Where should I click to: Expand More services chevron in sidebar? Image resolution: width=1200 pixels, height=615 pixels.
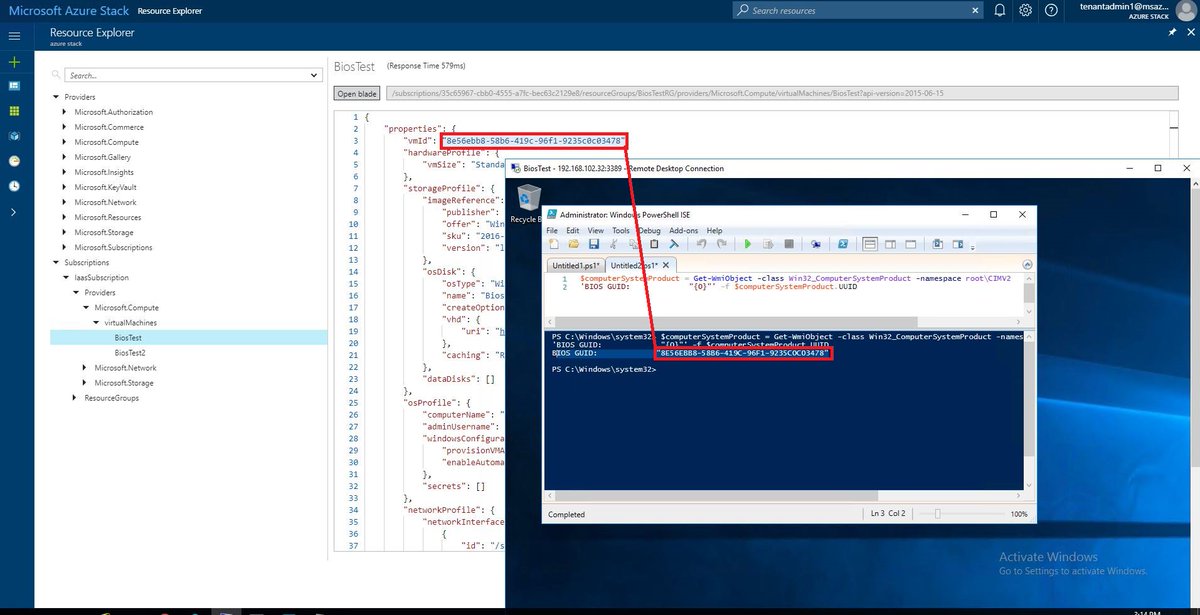pyautogui.click(x=14, y=212)
